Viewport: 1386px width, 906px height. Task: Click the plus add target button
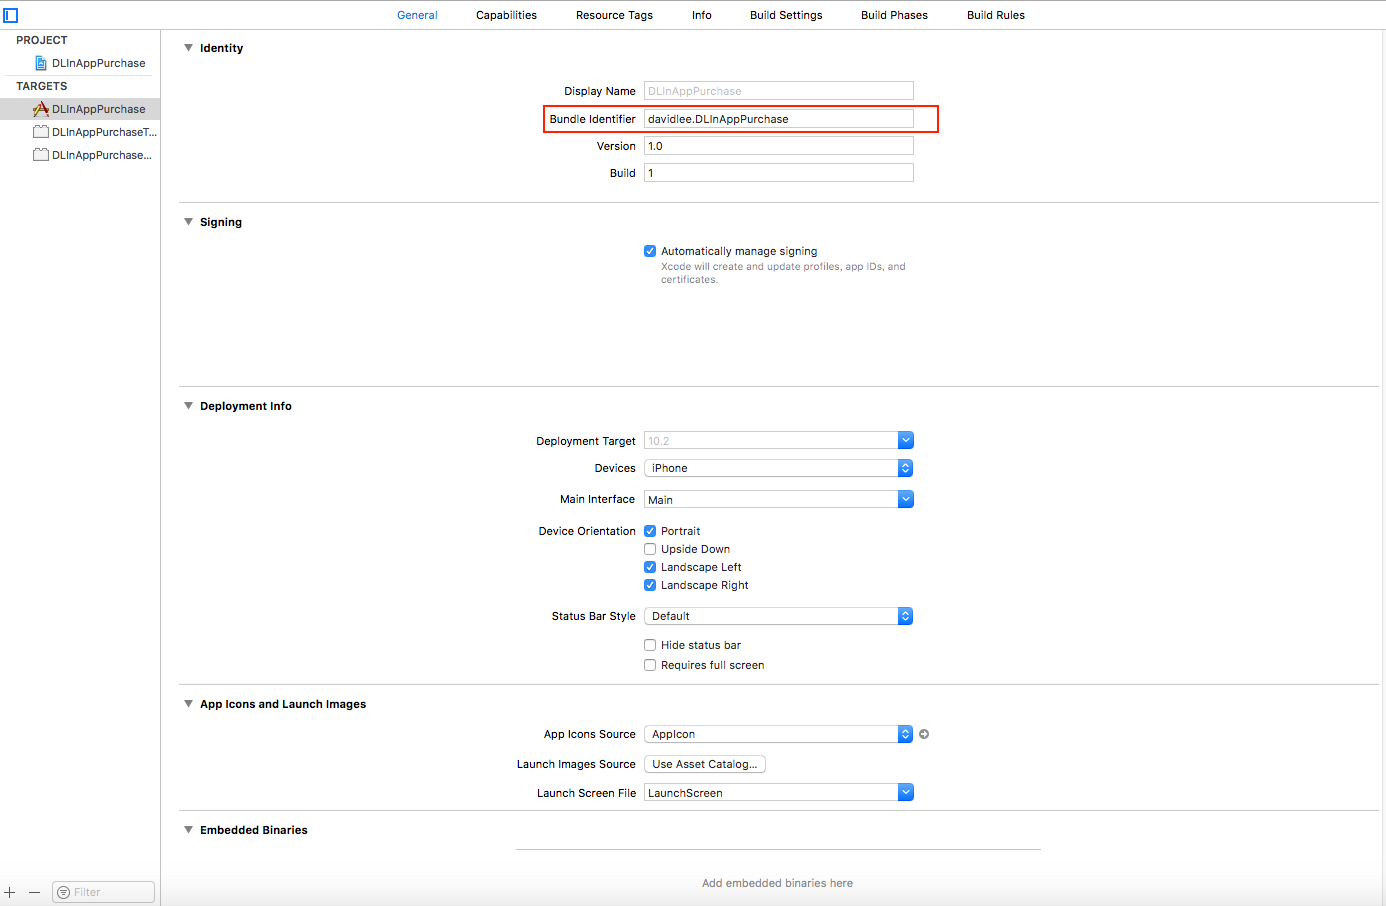[x=10, y=892]
